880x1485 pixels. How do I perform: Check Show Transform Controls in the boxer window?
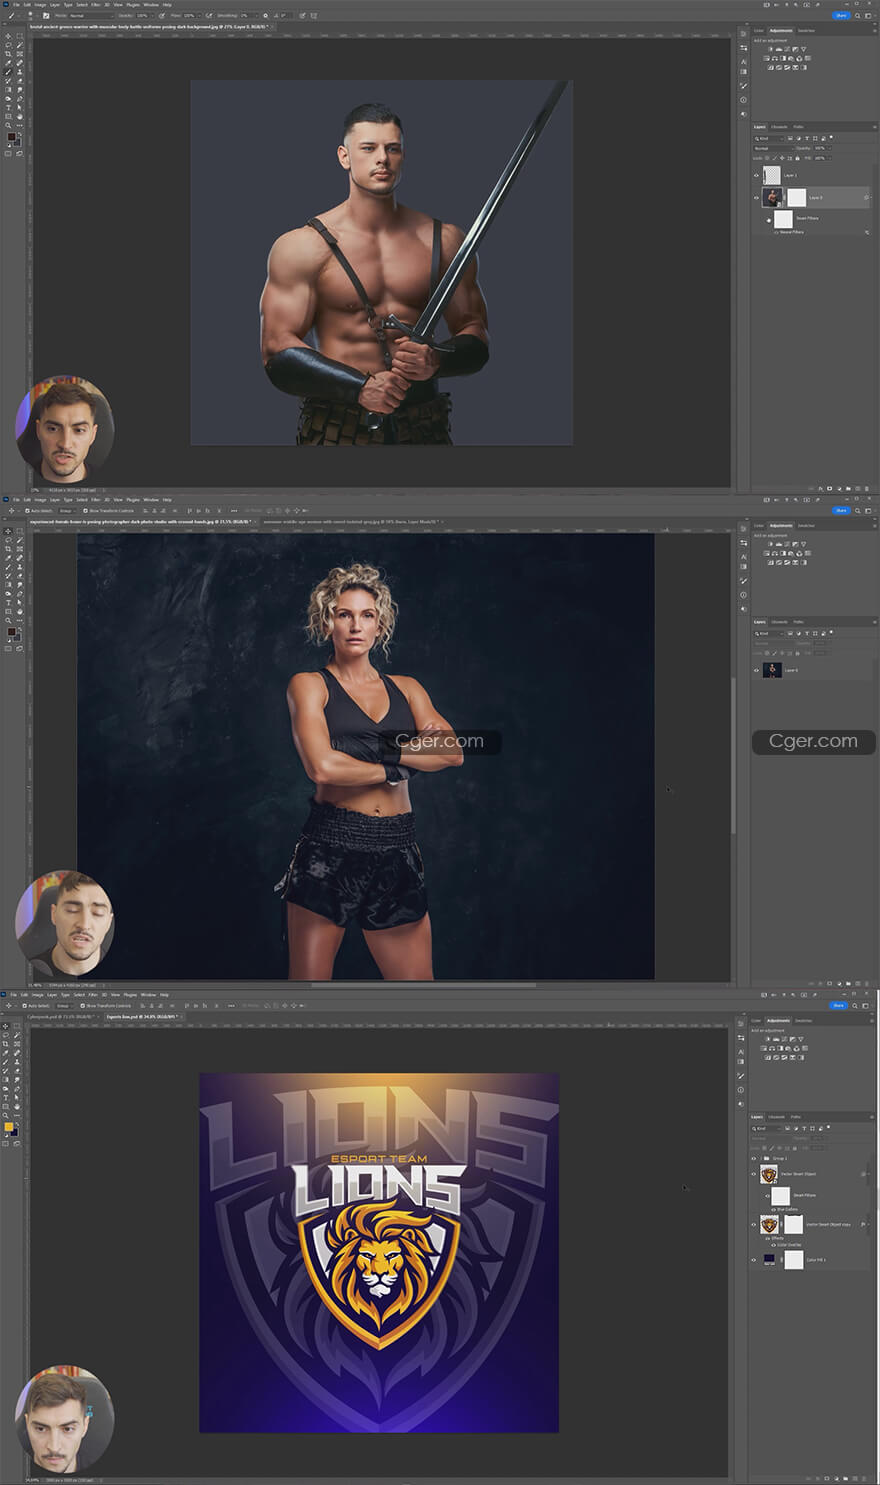point(87,510)
